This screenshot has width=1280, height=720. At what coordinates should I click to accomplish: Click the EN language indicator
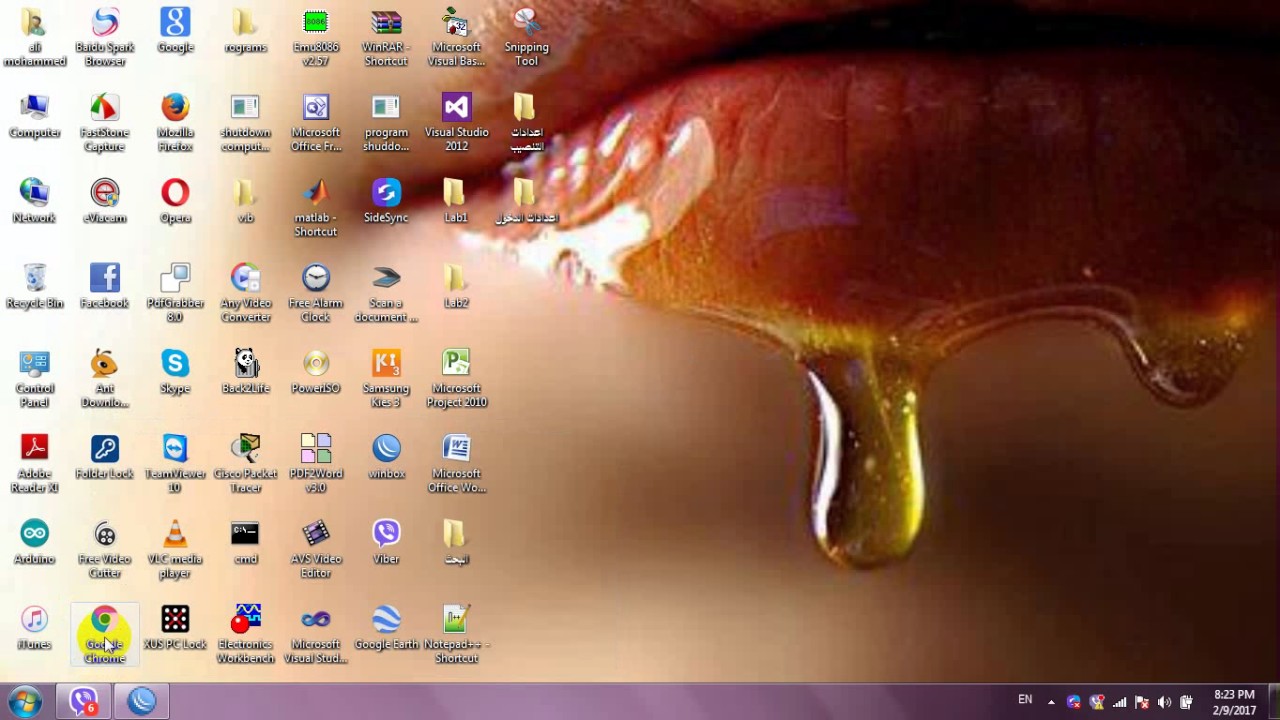pos(1025,700)
